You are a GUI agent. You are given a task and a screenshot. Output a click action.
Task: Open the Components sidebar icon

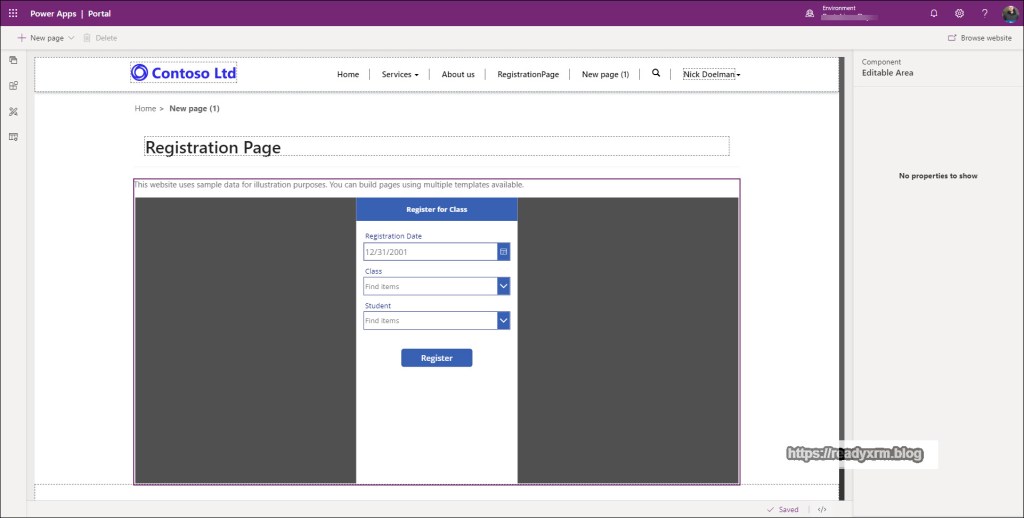pos(14,86)
